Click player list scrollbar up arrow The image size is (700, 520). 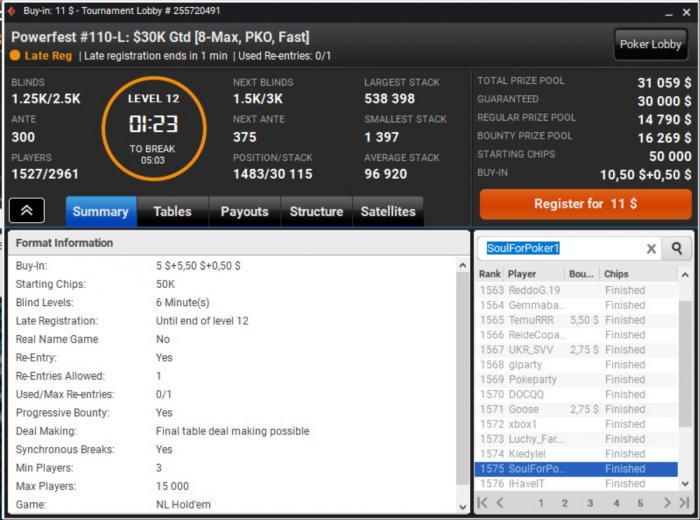(x=685, y=275)
